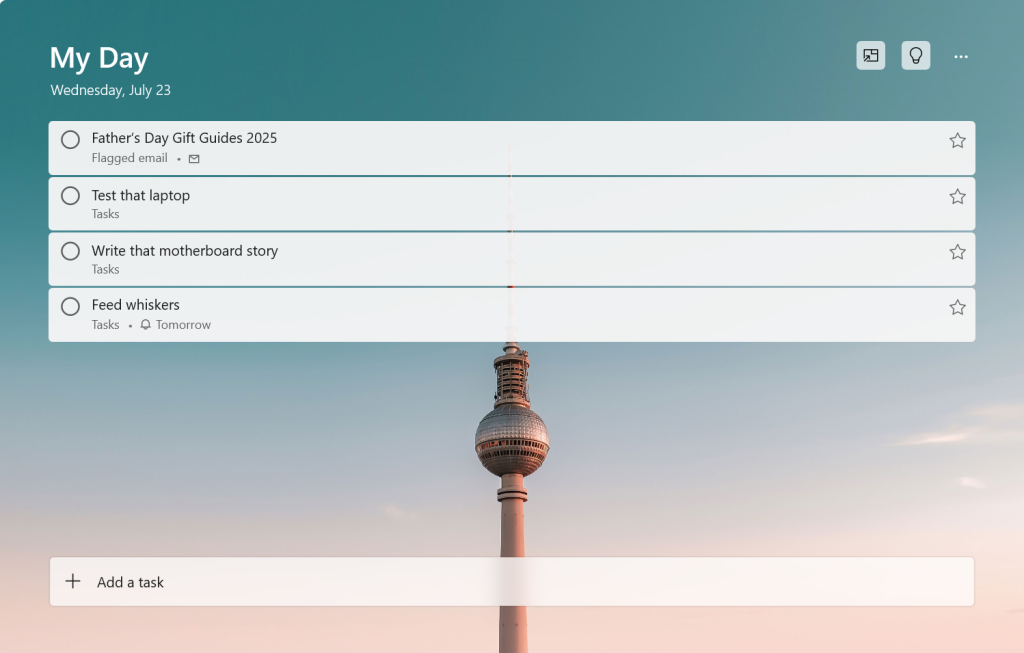This screenshot has height=653, width=1024.
Task: Complete the Father's Day Gift Guides 2025 task
Action: point(70,140)
